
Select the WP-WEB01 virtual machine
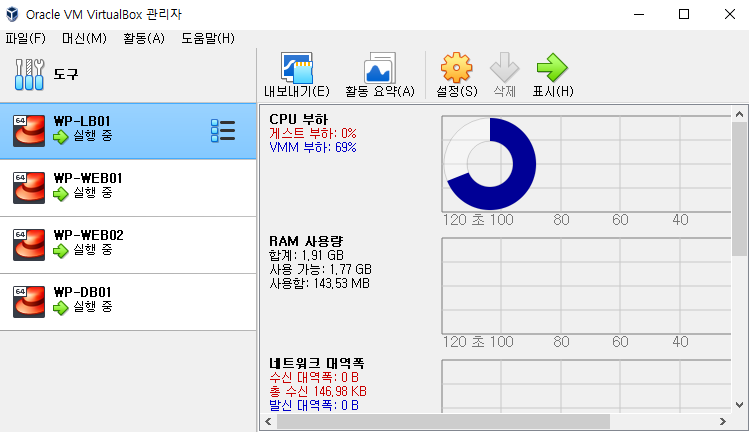click(128, 188)
